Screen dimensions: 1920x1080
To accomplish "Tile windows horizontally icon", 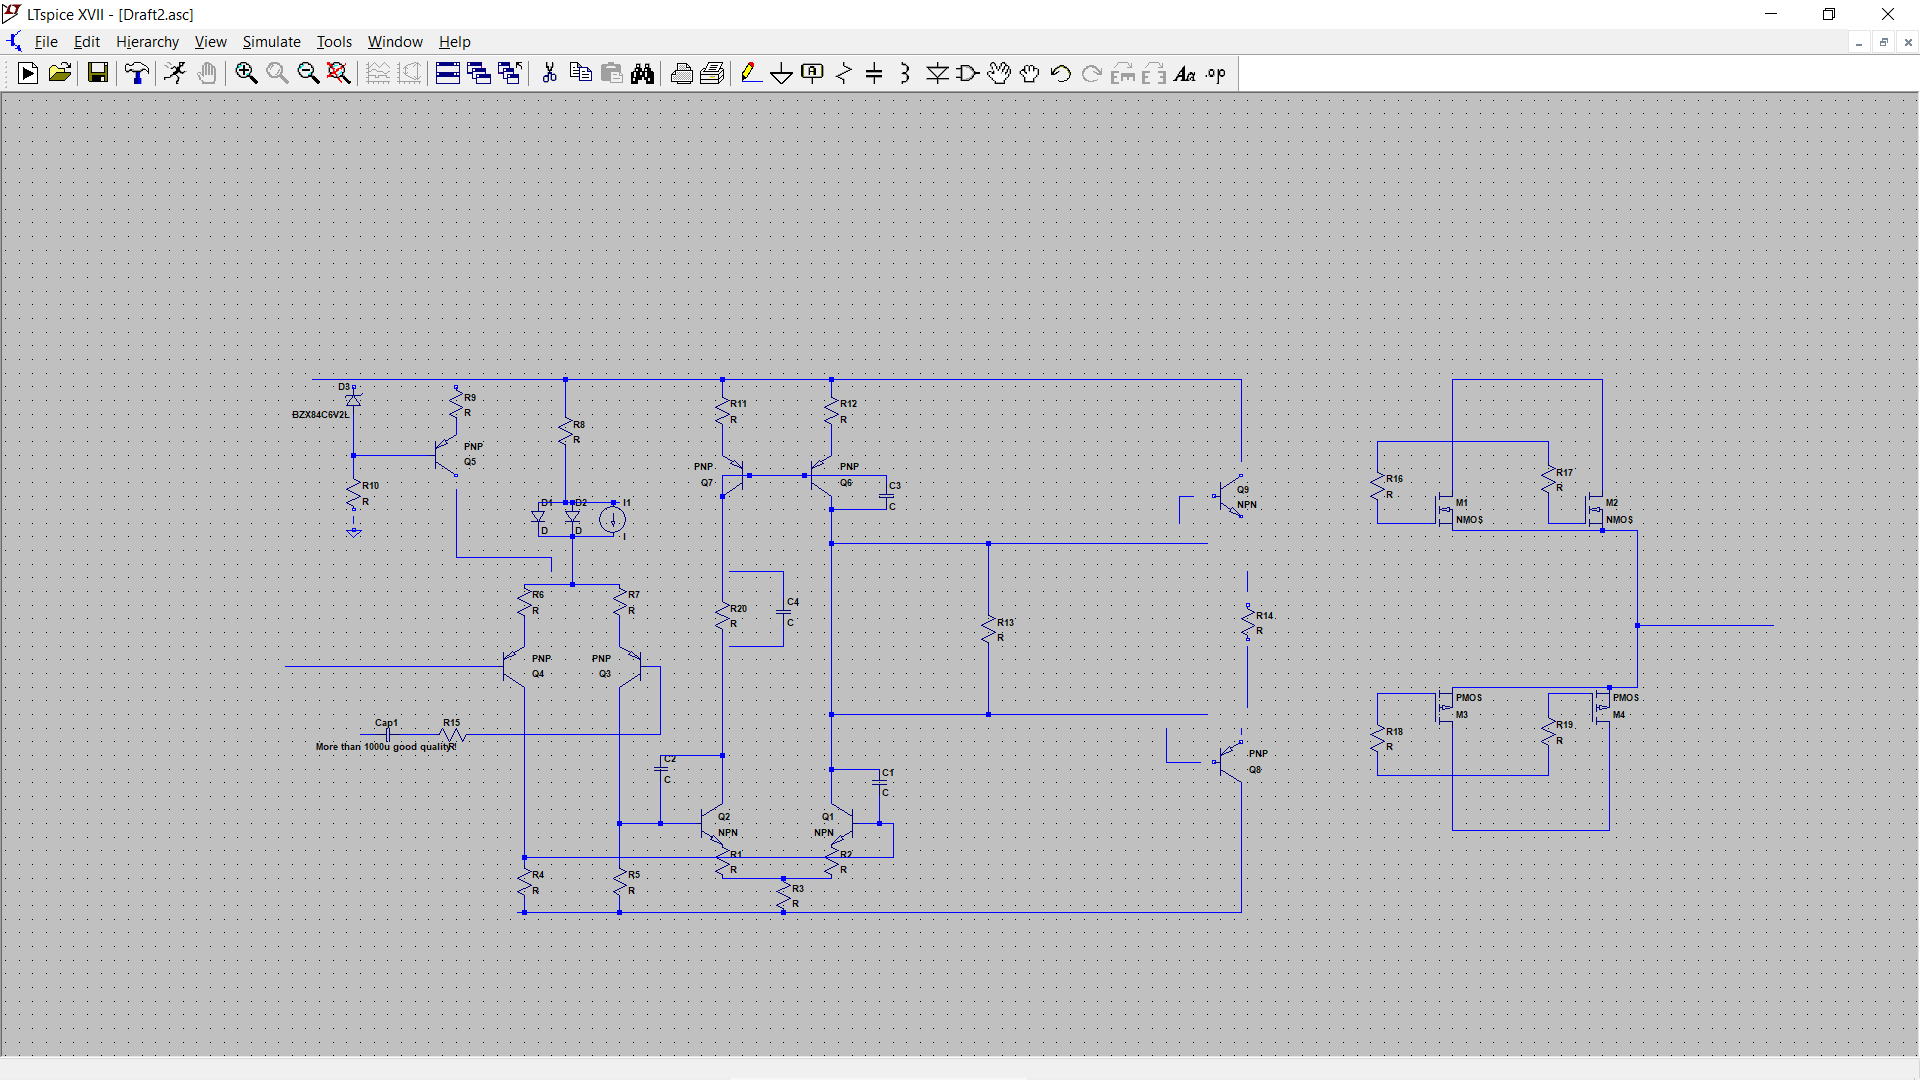I will click(448, 73).
